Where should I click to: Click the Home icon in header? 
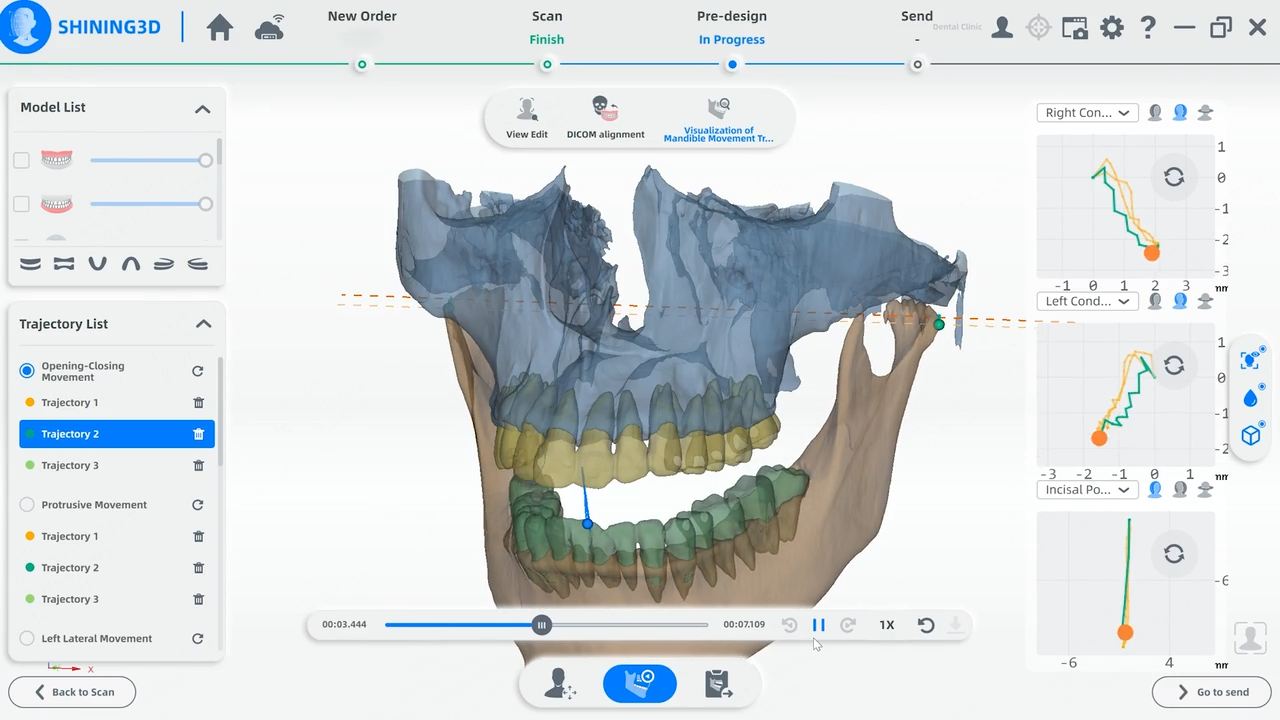pos(220,28)
